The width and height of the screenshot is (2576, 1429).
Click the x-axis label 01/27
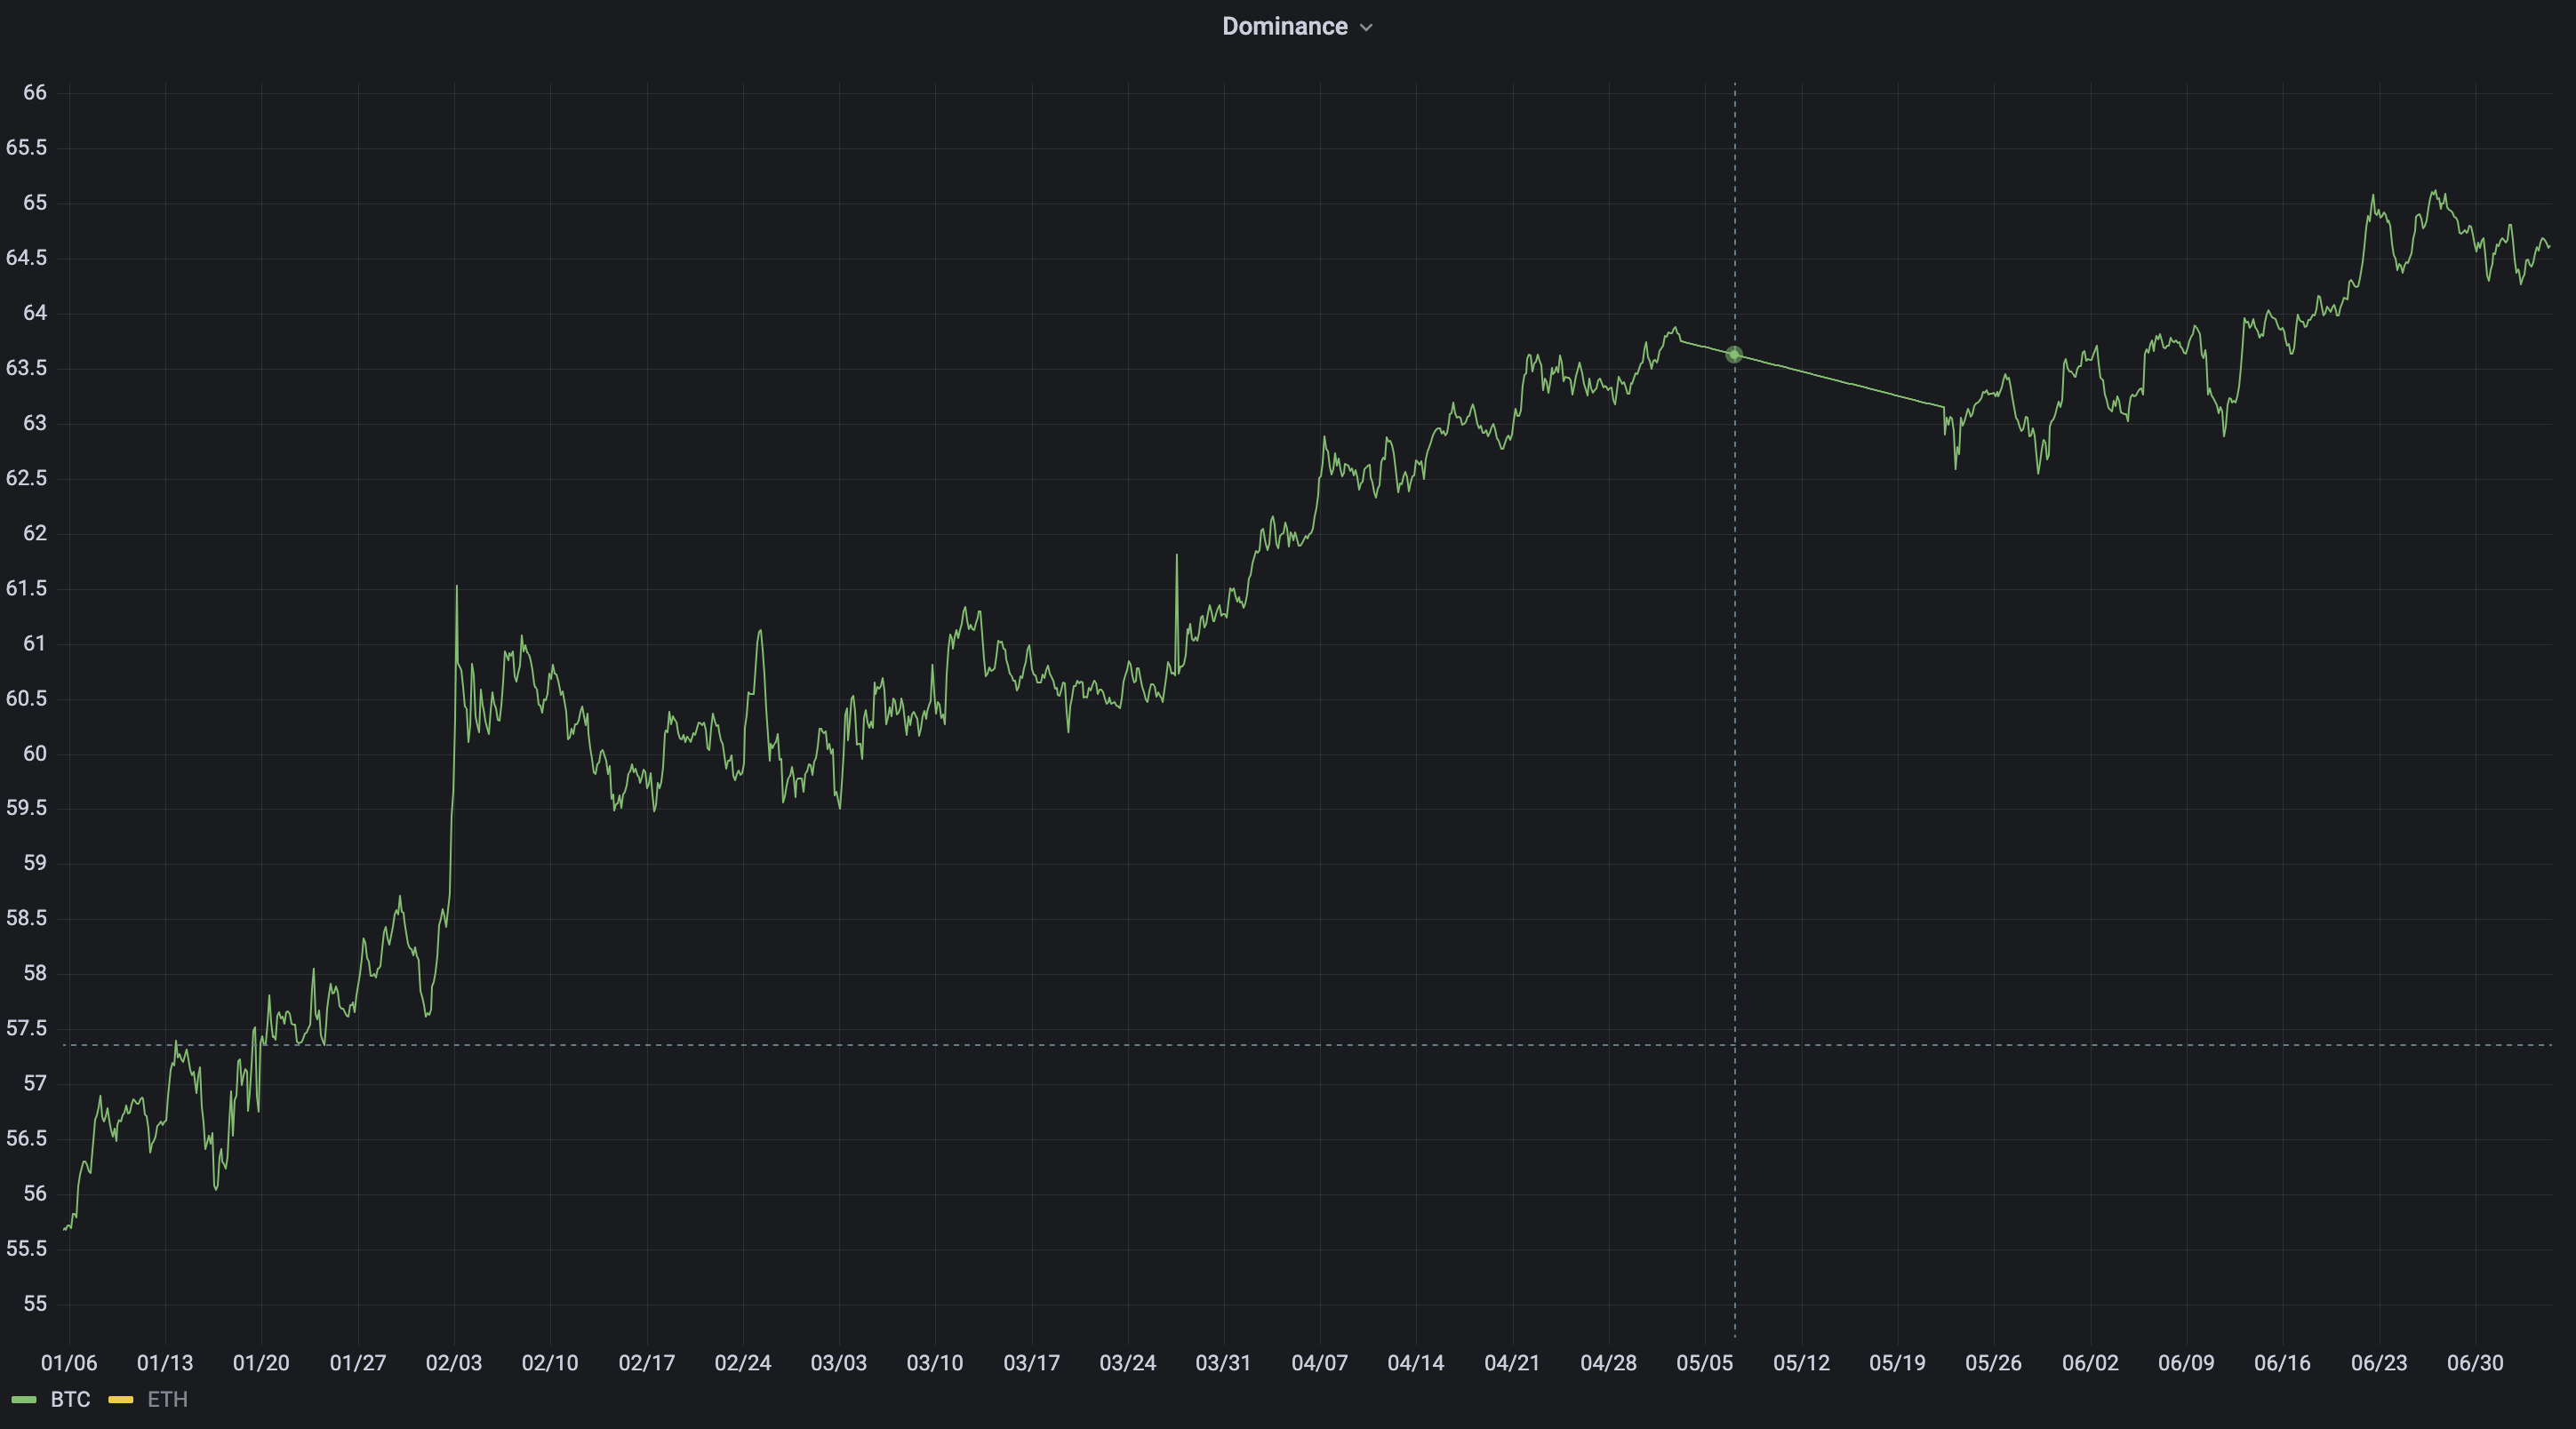click(358, 1363)
